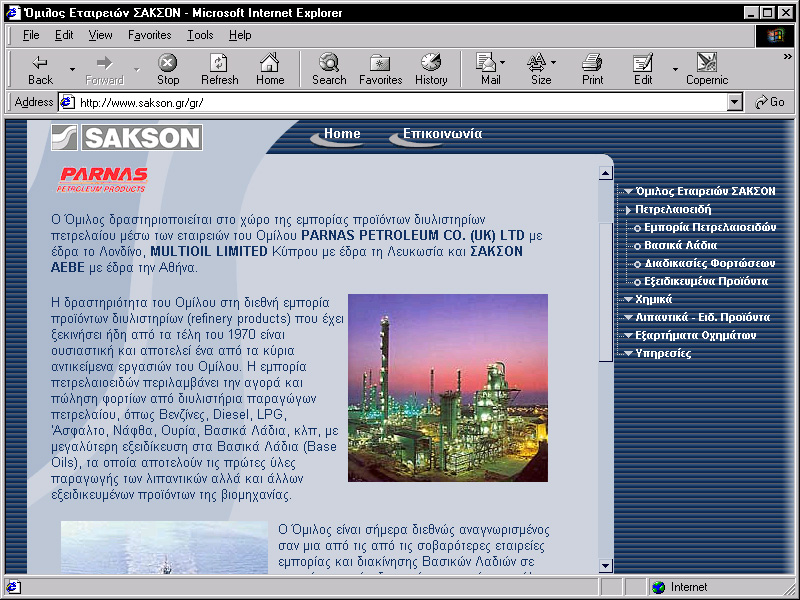Image resolution: width=800 pixels, height=600 pixels.
Task: Click the SAKSON logo
Action: pyautogui.click(x=127, y=137)
